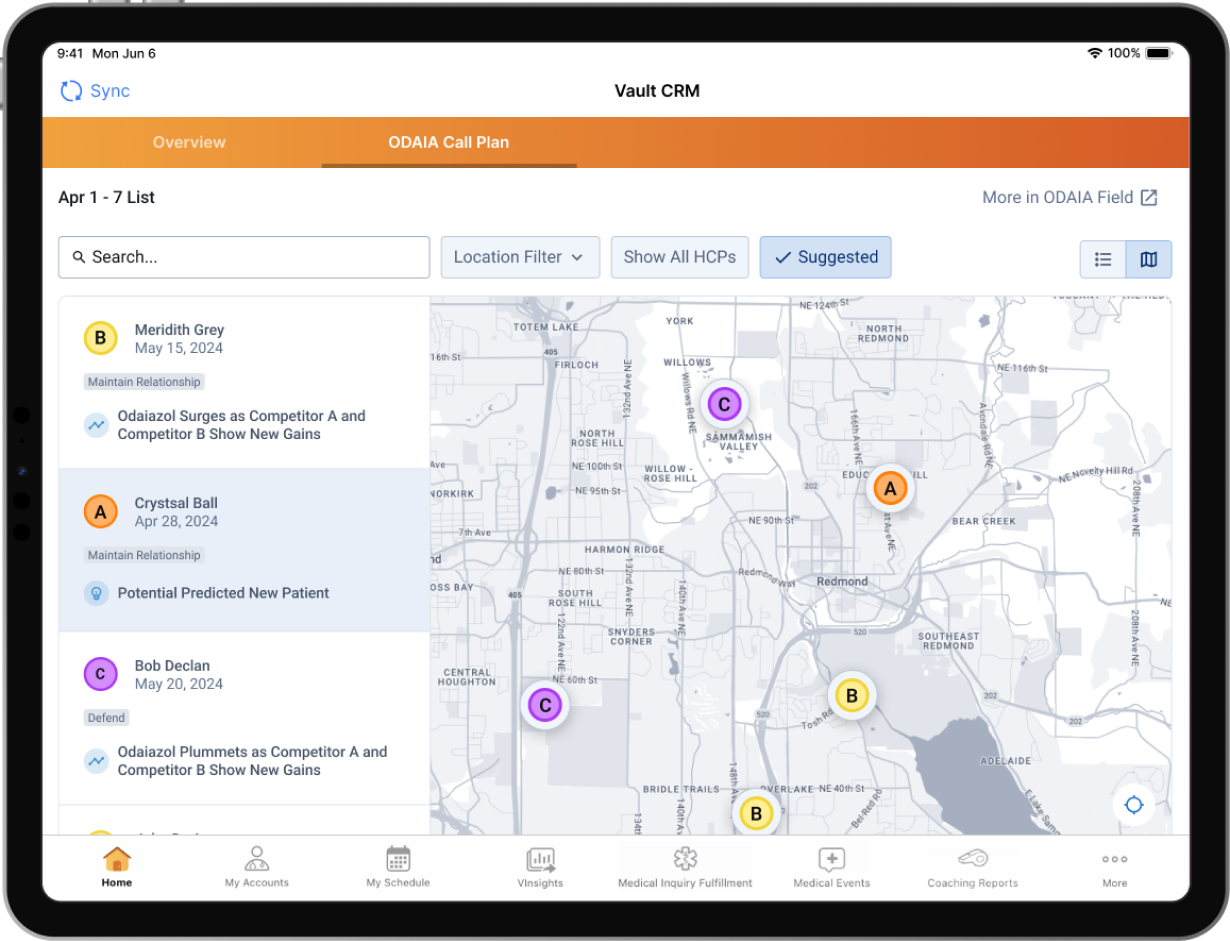1230x941 pixels.
Task: Click lightbulb icon beside Potential Predicted New Patient
Action: pos(96,593)
